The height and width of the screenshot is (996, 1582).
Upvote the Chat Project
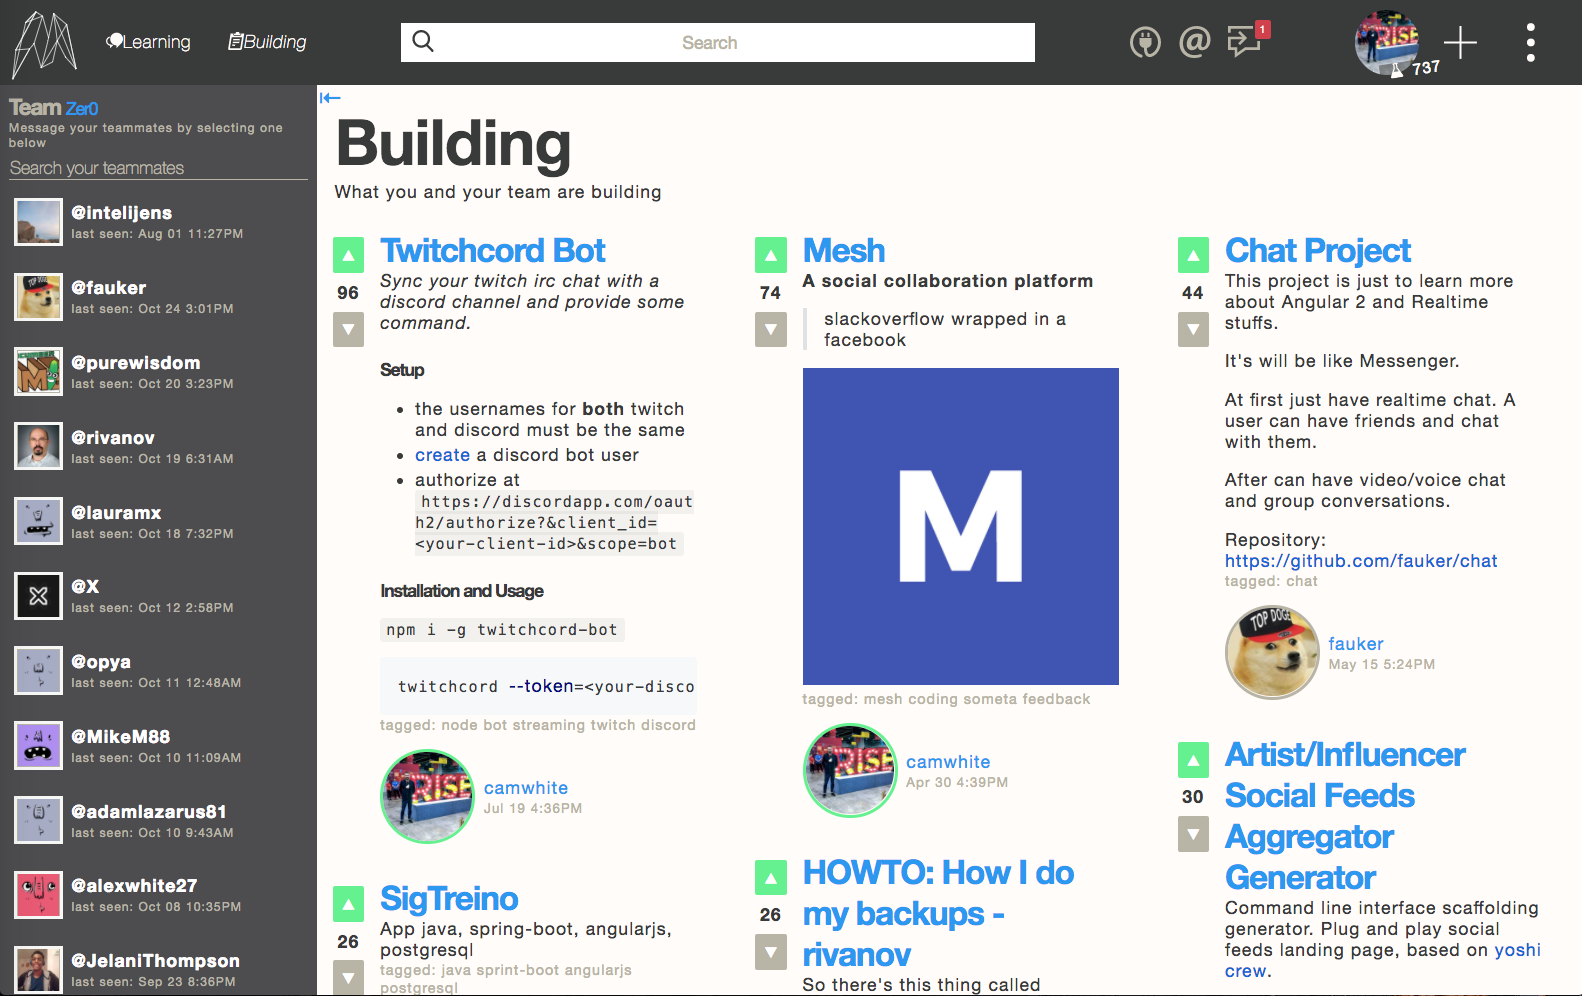tap(1193, 255)
